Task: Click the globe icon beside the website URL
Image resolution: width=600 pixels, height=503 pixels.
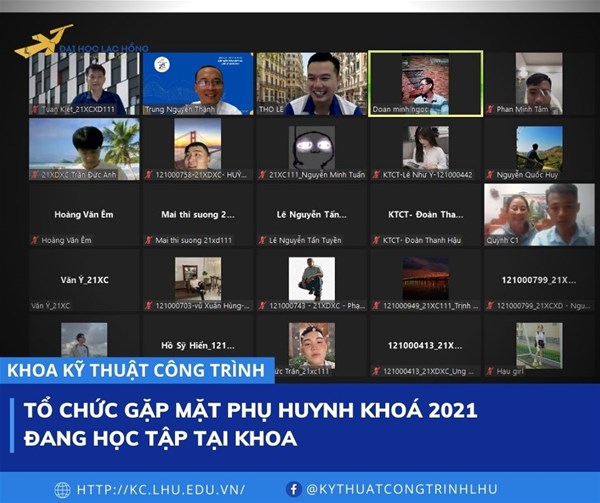Action: pyautogui.click(x=62, y=489)
